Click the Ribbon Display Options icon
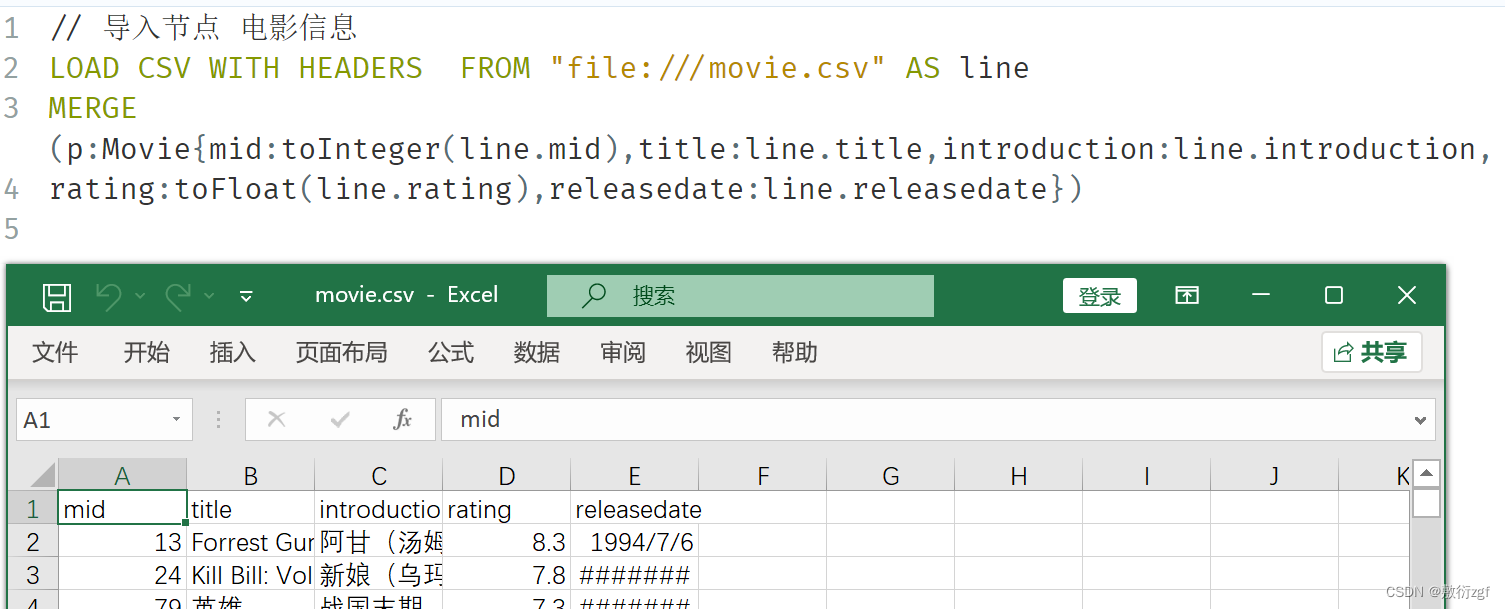 (1187, 295)
